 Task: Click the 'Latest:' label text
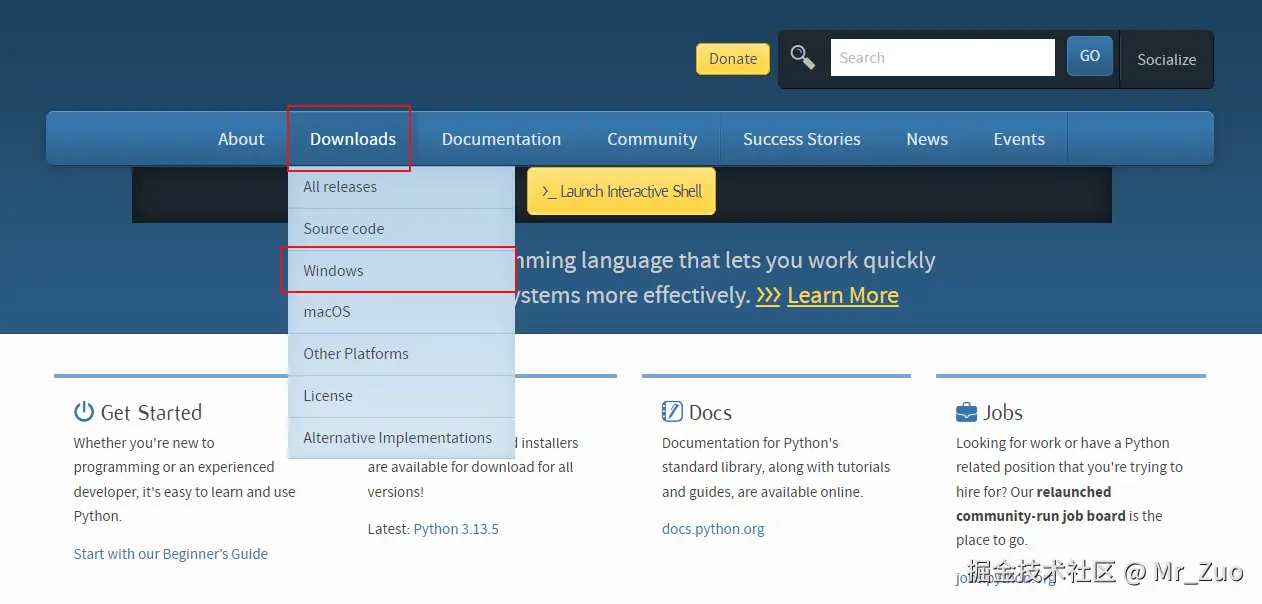coord(389,529)
